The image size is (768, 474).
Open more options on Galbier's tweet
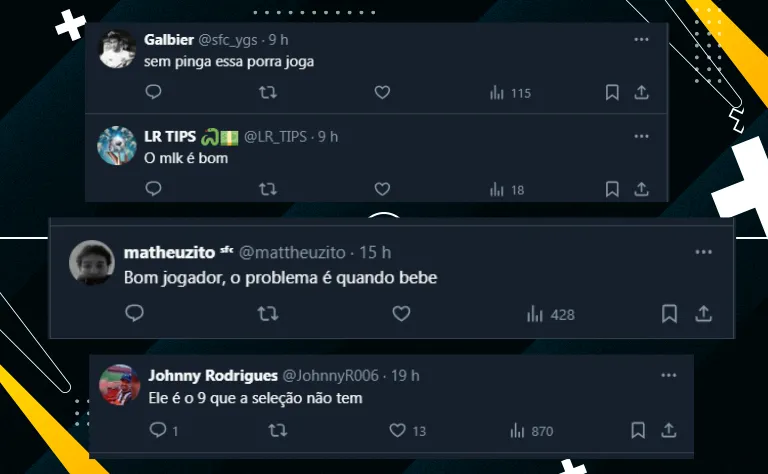[x=641, y=40]
